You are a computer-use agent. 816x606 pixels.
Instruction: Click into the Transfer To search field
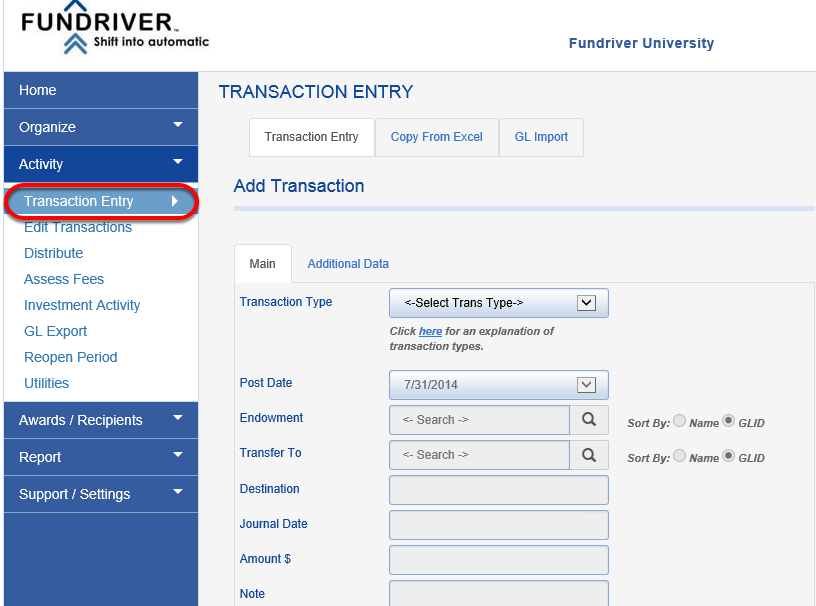point(479,455)
